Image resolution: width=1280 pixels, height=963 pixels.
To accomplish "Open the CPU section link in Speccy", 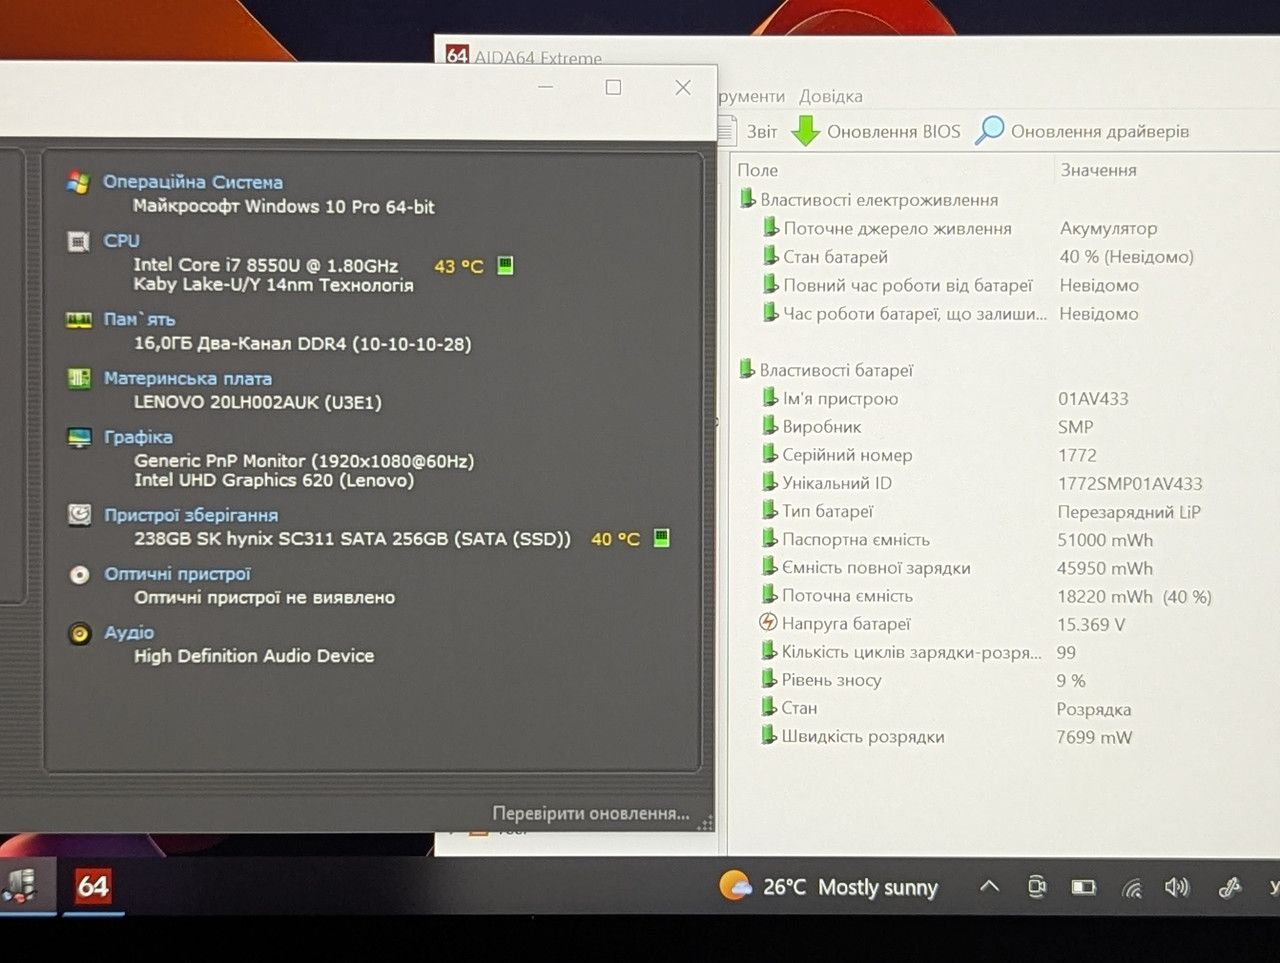I will click(x=122, y=241).
